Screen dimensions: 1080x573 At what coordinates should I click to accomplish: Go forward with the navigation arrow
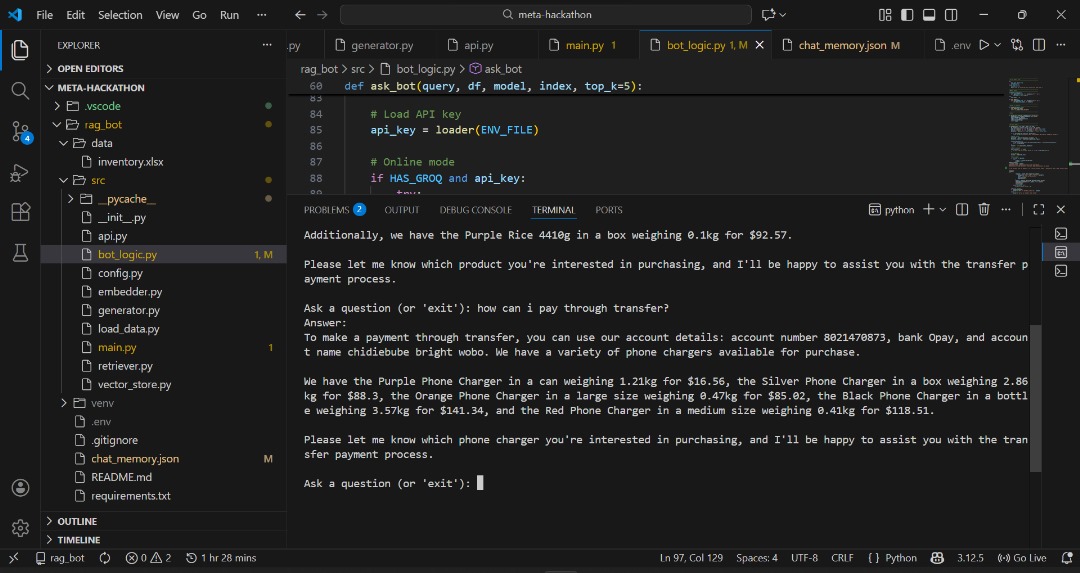click(x=322, y=14)
